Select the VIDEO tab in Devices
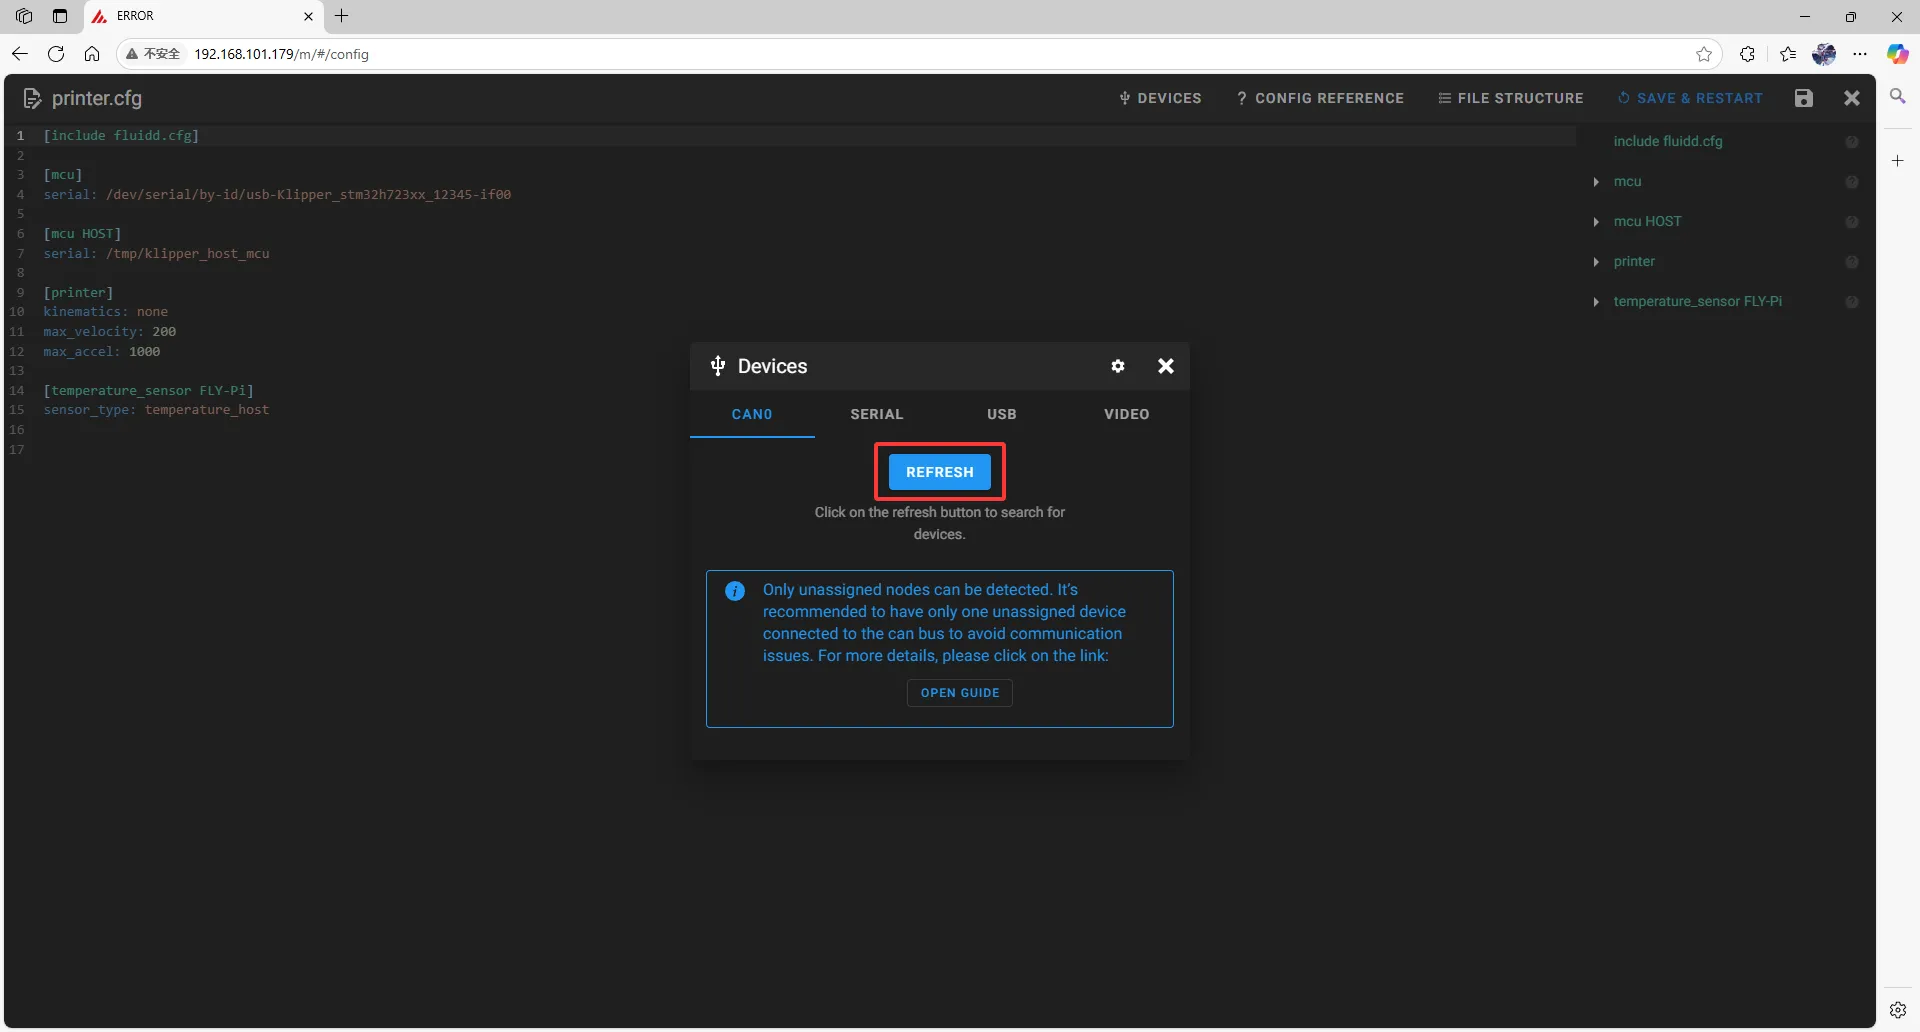Viewport: 1920px width, 1032px height. point(1126,414)
